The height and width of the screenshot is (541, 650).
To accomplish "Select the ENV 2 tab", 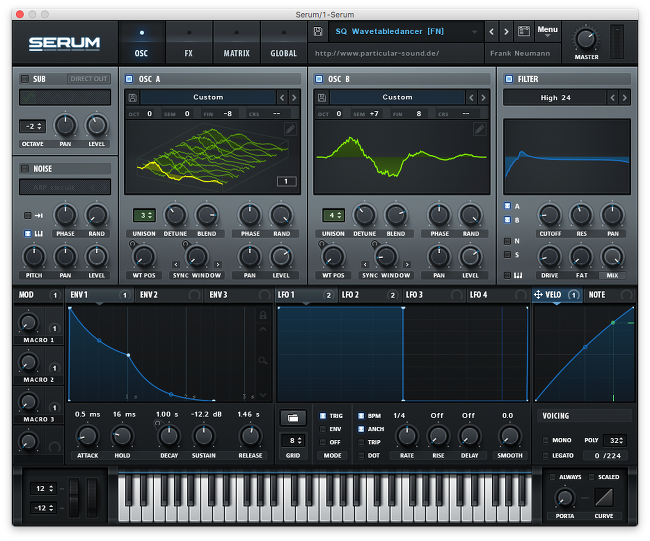I will click(x=169, y=295).
